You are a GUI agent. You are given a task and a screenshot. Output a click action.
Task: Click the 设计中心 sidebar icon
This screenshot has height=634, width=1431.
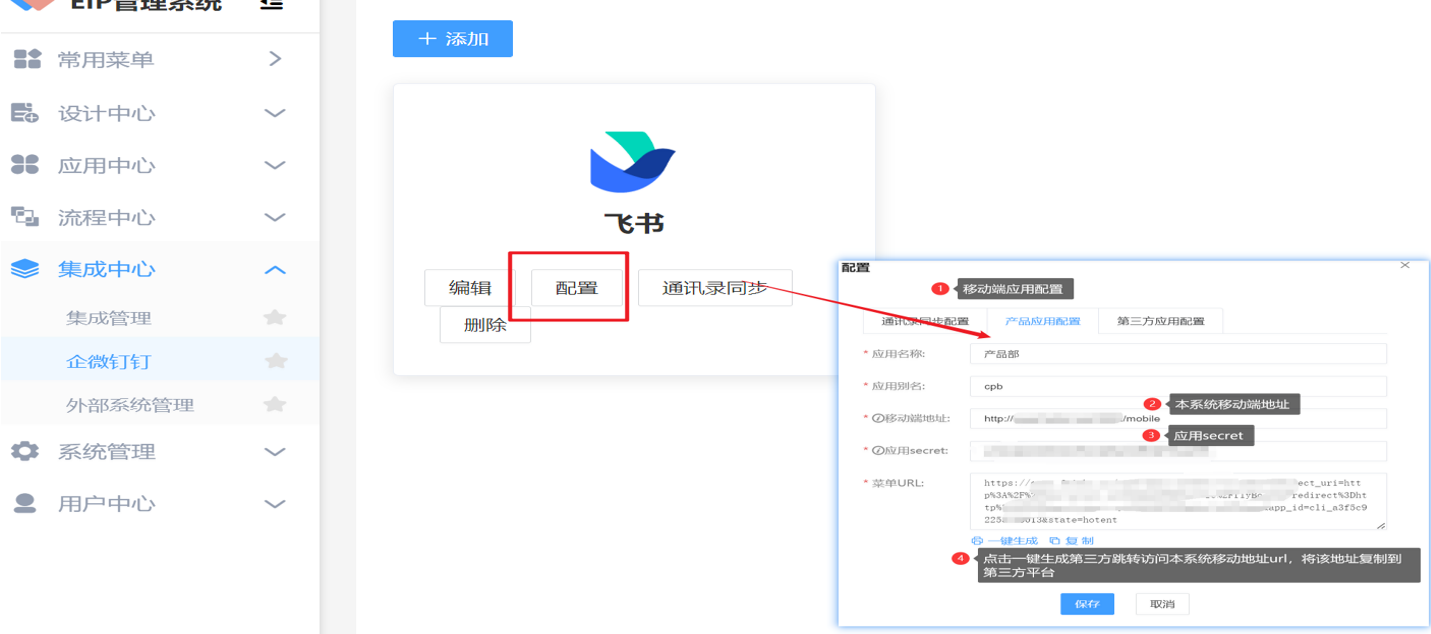click(25, 113)
